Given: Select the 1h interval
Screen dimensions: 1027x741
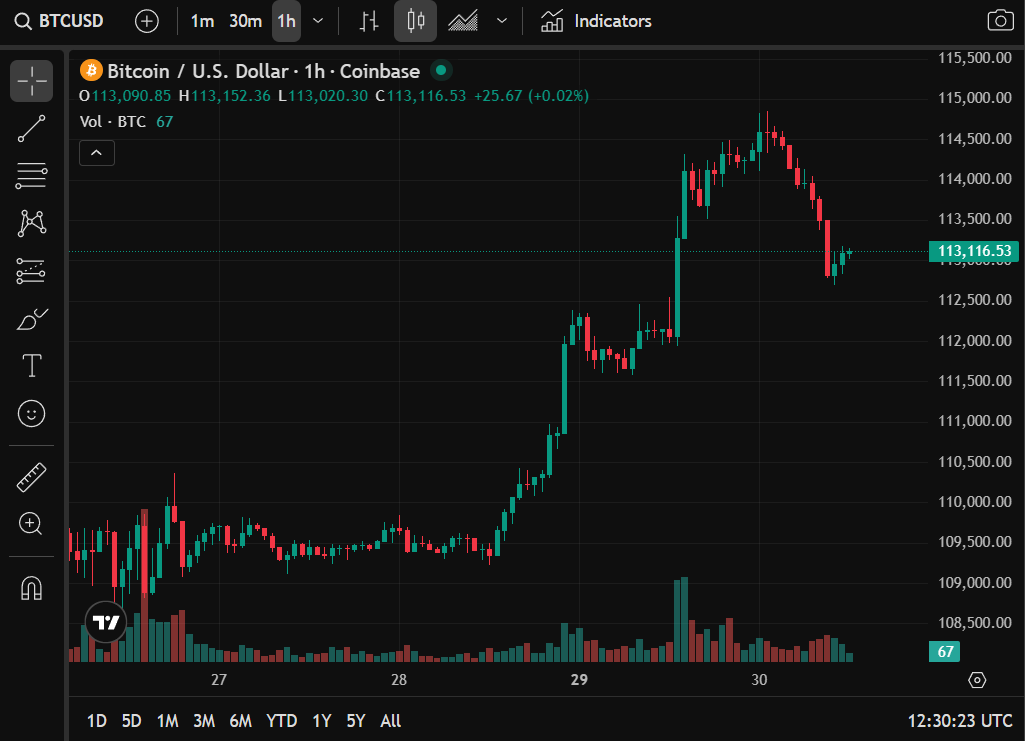Looking at the screenshot, I should pos(286,21).
